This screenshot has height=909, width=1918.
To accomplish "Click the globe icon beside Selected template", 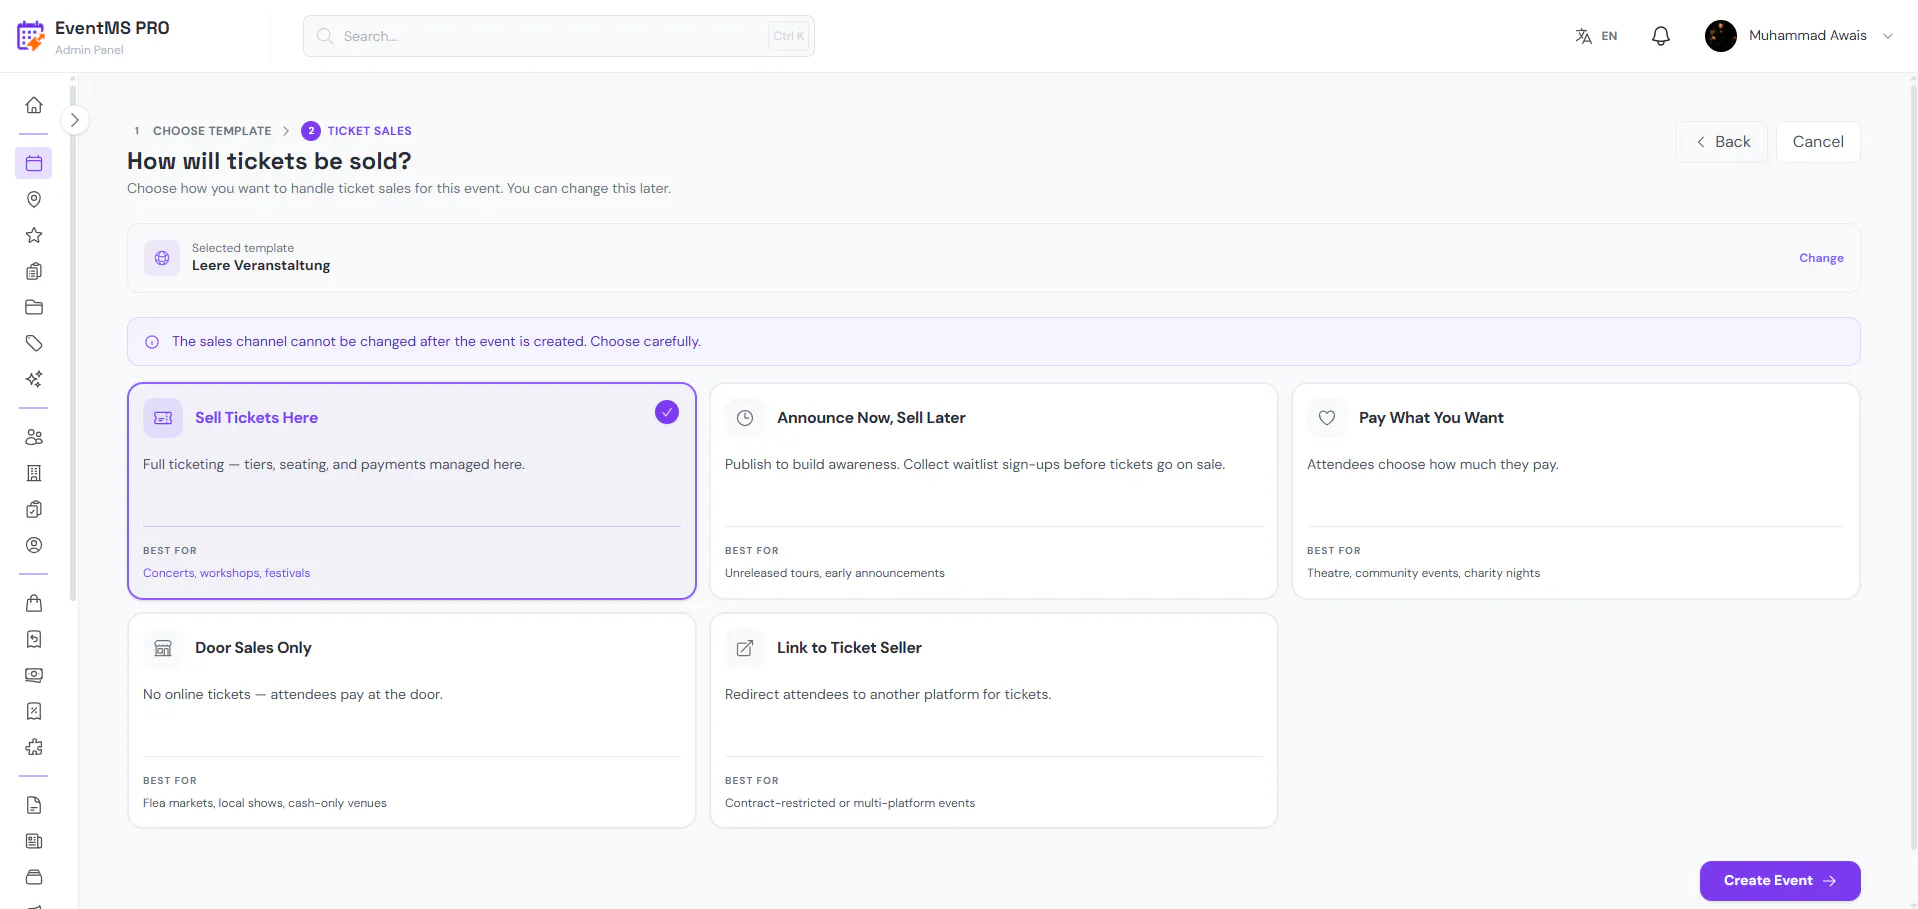I will click(x=162, y=258).
